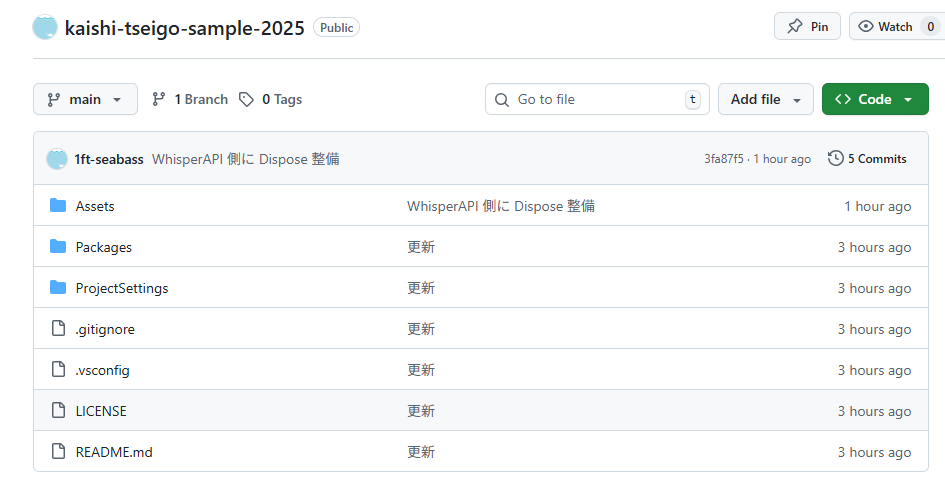
Task: Click the LICENSE file icon
Action: (57, 411)
